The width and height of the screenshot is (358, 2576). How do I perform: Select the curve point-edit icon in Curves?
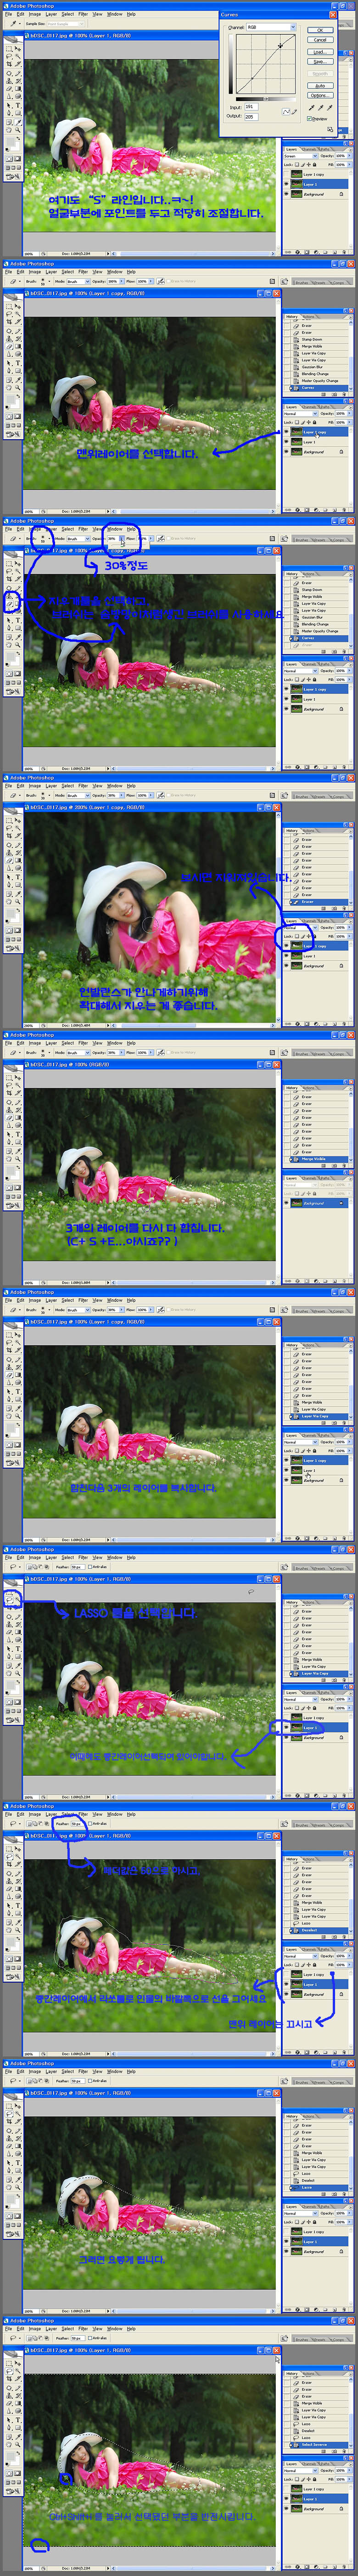[286, 112]
